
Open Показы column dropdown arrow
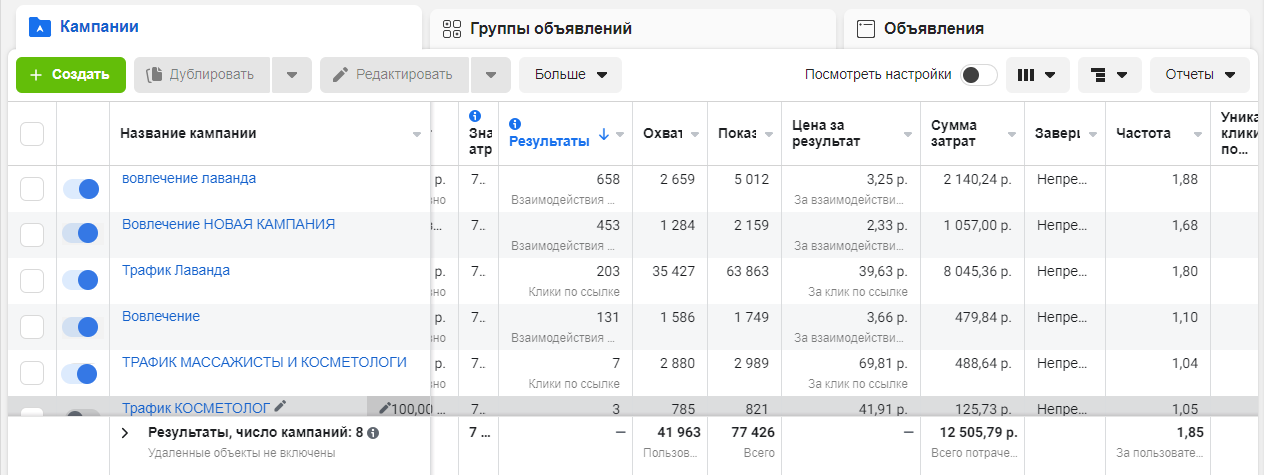769,134
